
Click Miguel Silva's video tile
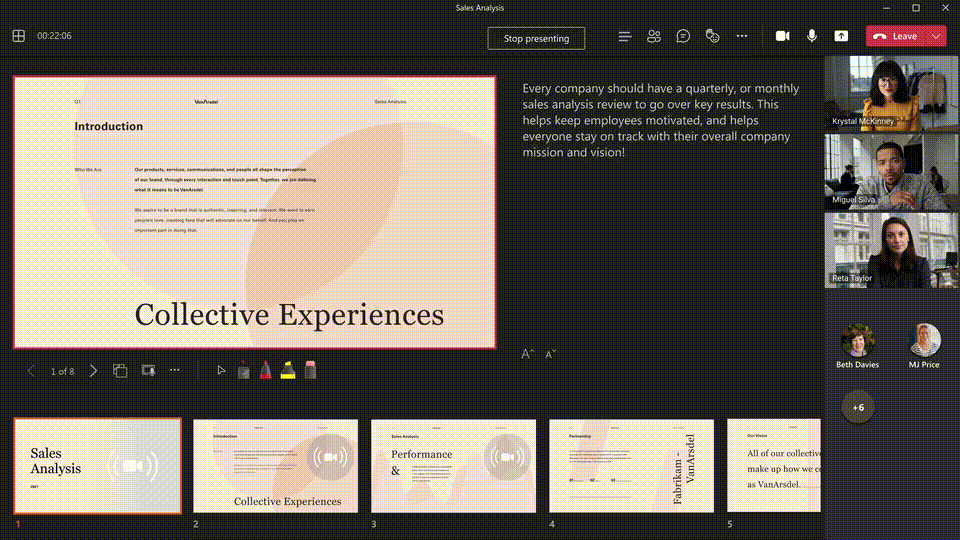click(891, 171)
